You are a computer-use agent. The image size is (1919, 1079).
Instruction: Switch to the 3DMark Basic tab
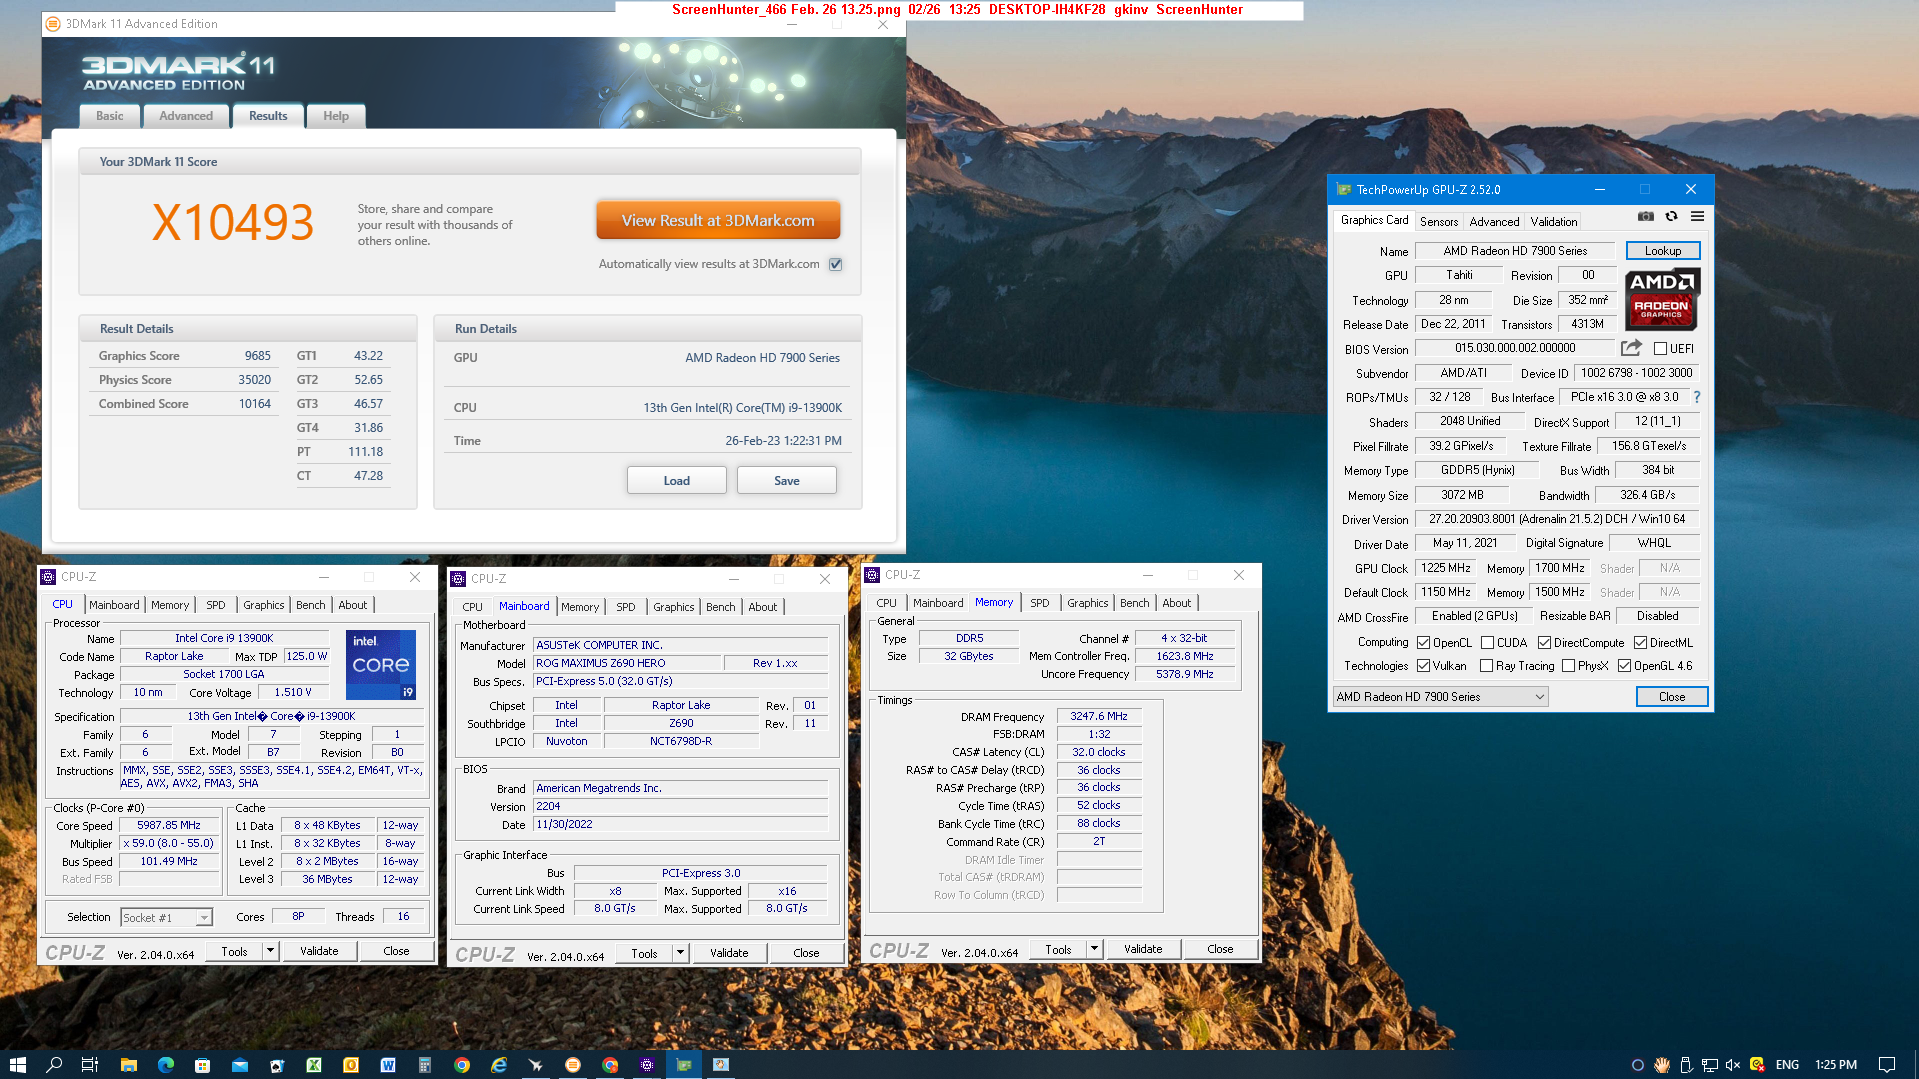[x=110, y=116]
